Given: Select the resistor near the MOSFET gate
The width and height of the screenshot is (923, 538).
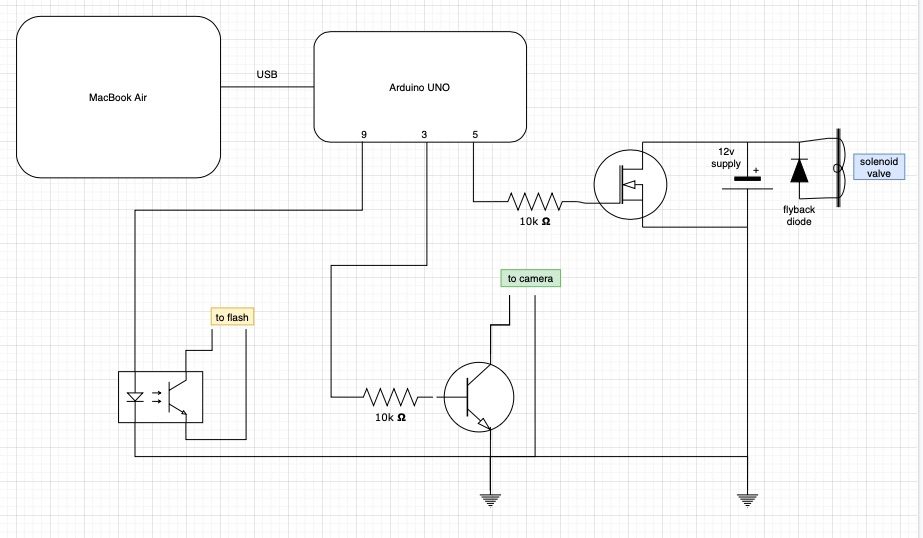Looking at the screenshot, I should 534,201.
